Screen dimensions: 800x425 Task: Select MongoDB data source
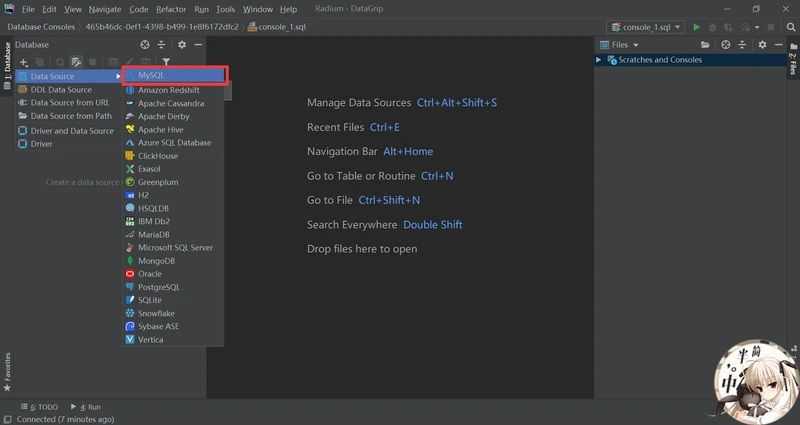(173, 261)
